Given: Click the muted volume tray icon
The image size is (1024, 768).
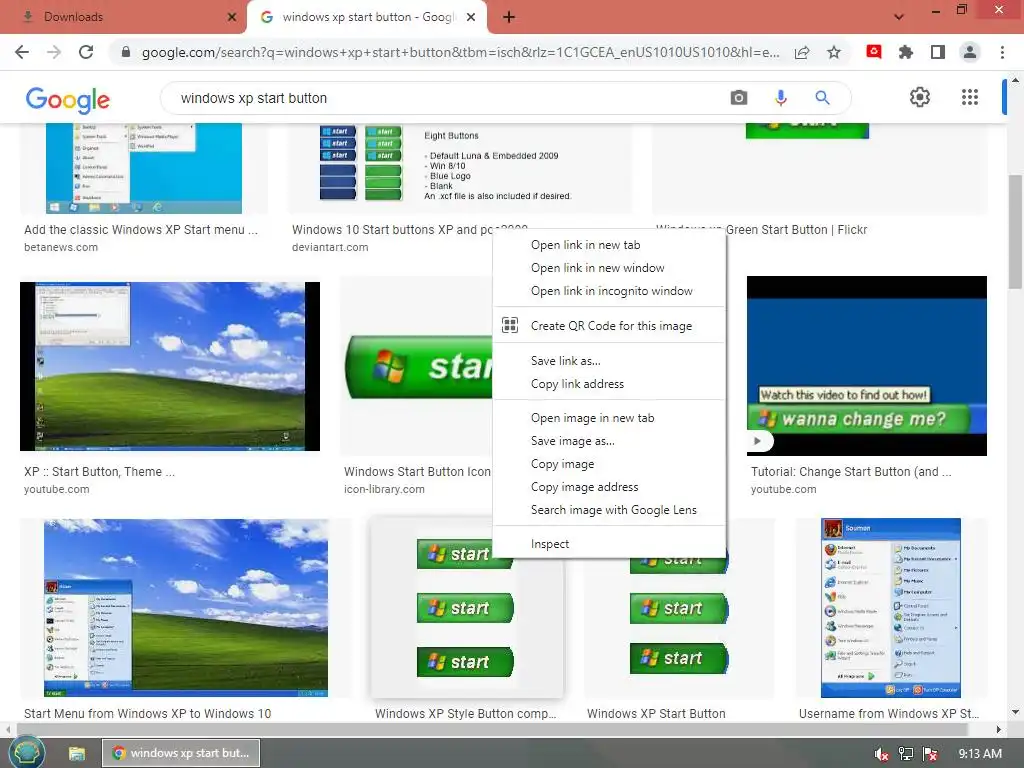Looking at the screenshot, I should [881, 754].
